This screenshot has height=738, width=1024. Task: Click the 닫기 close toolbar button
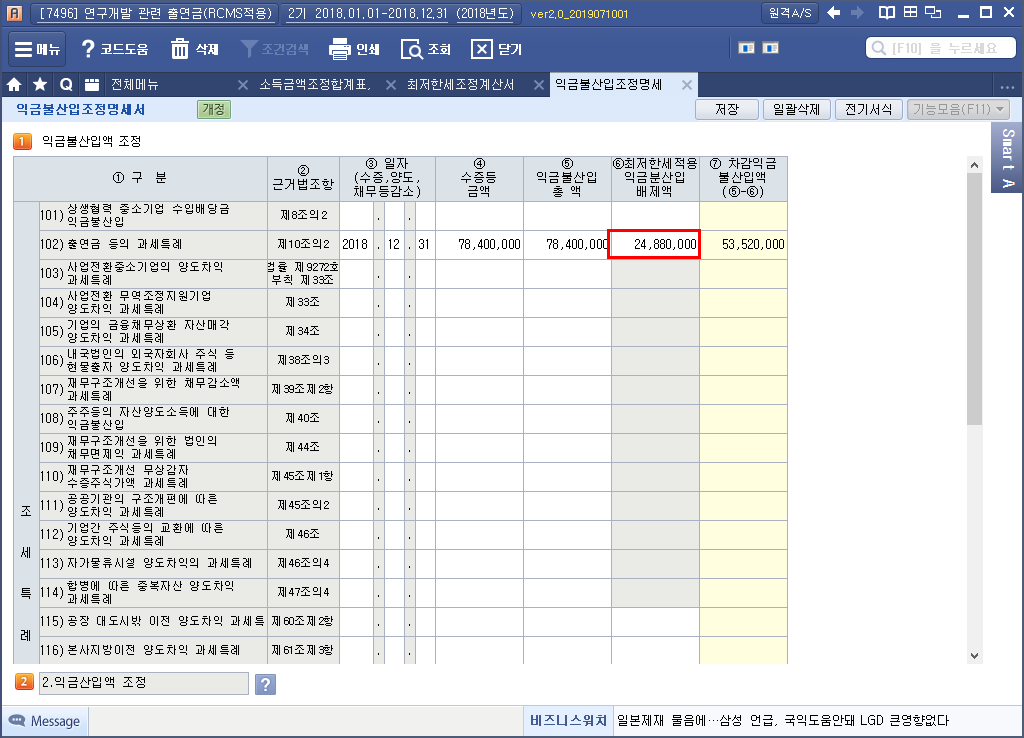[x=496, y=49]
